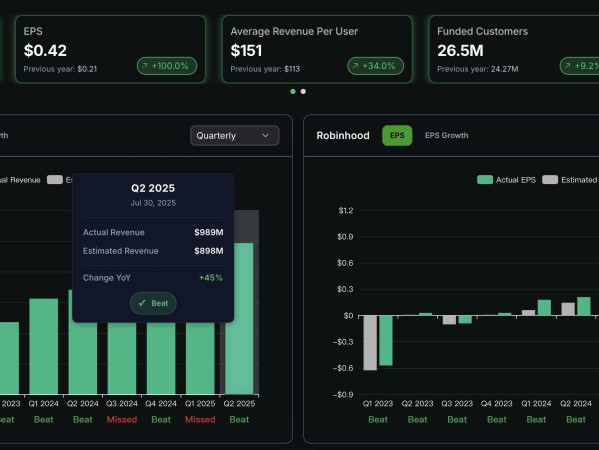Click the up-right arrow icon in +34.0% badge

click(x=355, y=66)
